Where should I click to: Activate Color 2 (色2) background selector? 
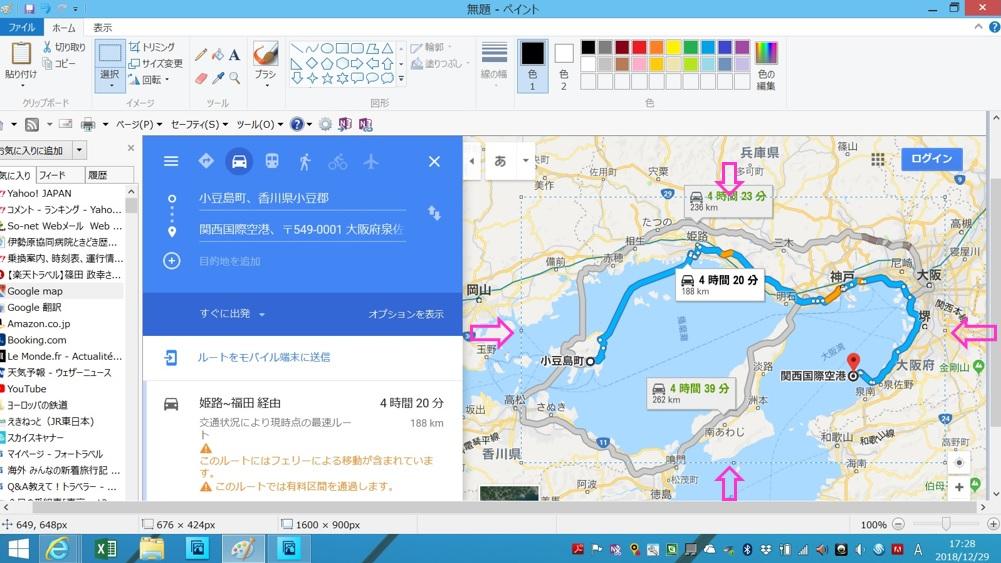click(564, 66)
